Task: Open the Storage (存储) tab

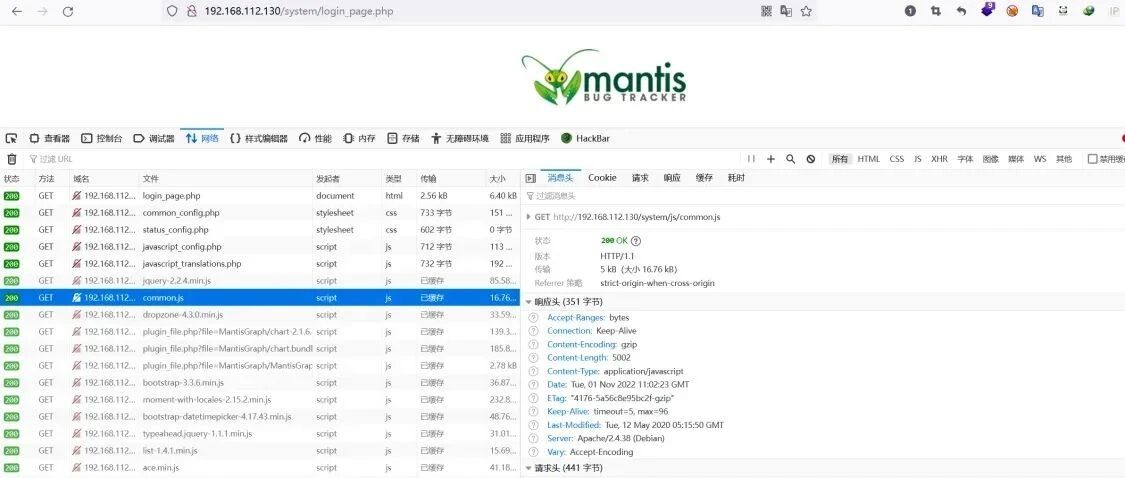Action: click(x=403, y=139)
